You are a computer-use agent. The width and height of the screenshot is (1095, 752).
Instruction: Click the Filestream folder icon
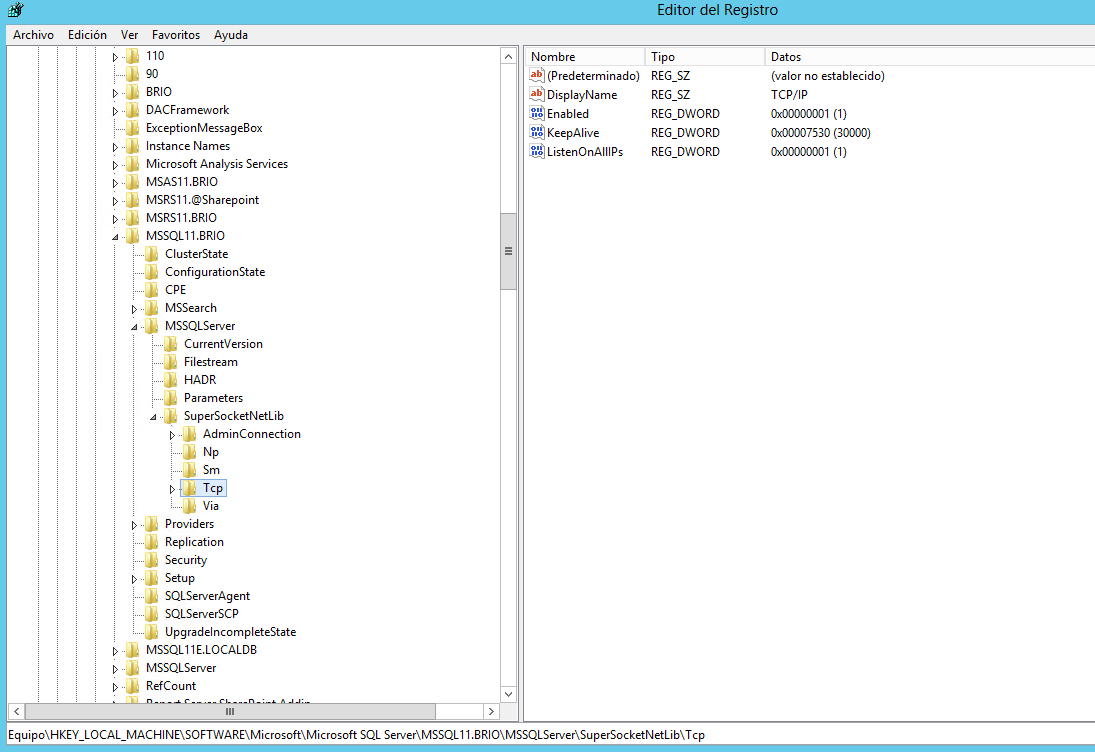pyautogui.click(x=170, y=362)
